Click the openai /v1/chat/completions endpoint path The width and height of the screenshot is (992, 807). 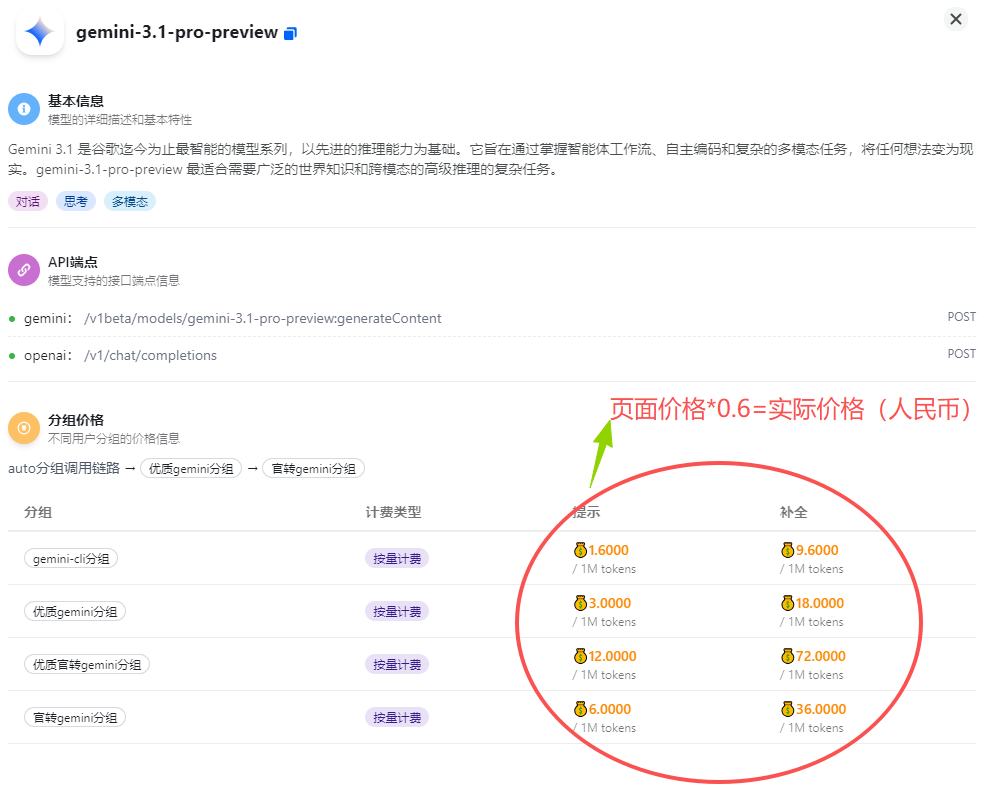click(150, 355)
